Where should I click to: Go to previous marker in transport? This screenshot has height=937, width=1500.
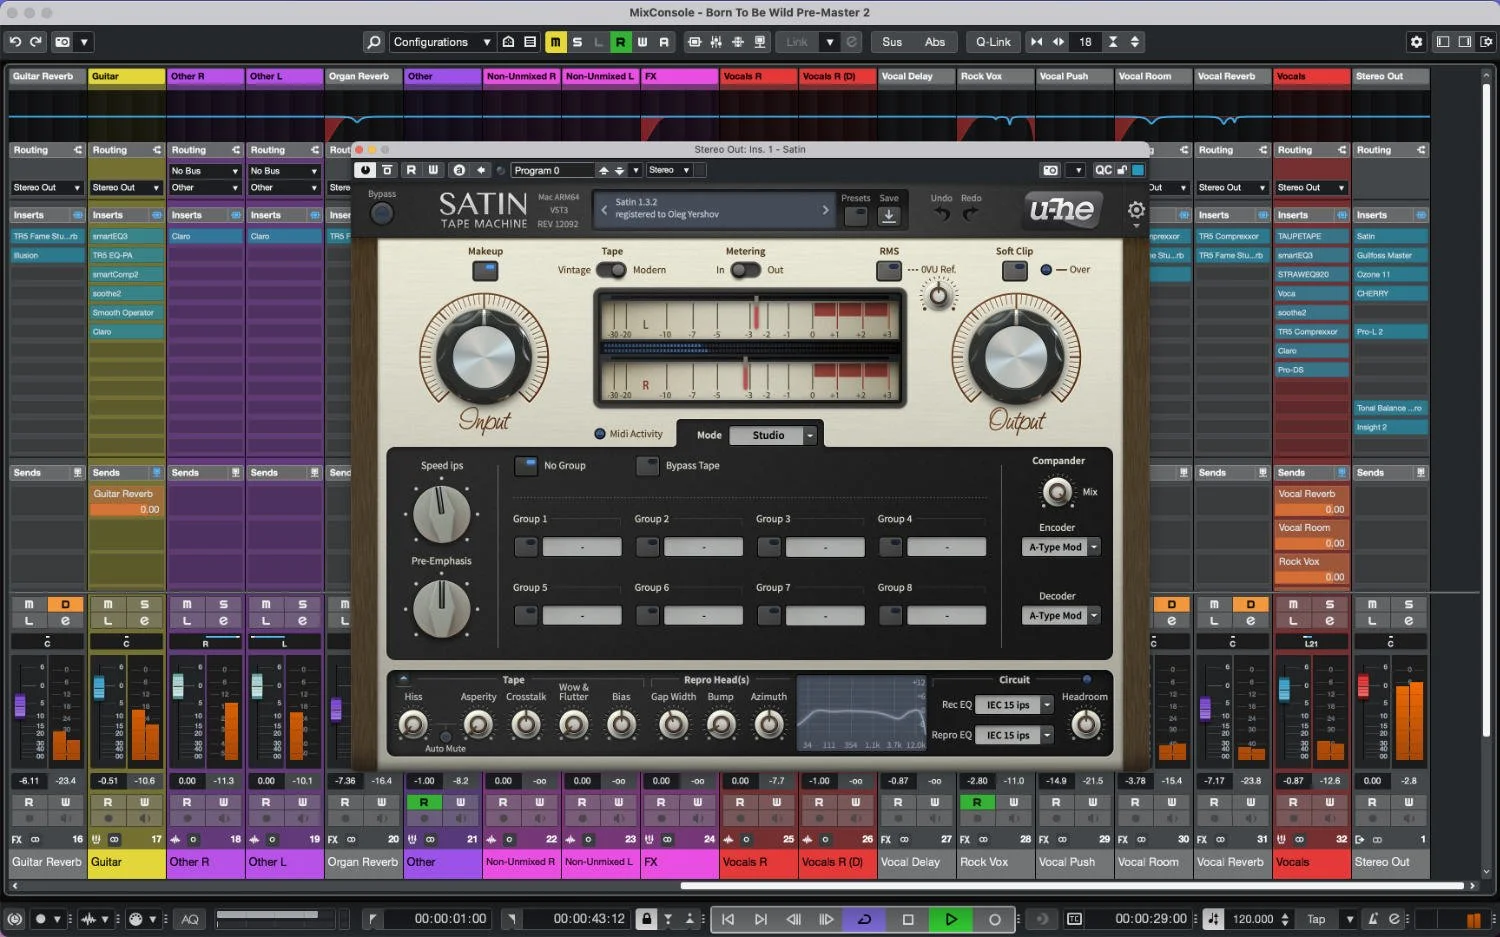pyautogui.click(x=728, y=919)
